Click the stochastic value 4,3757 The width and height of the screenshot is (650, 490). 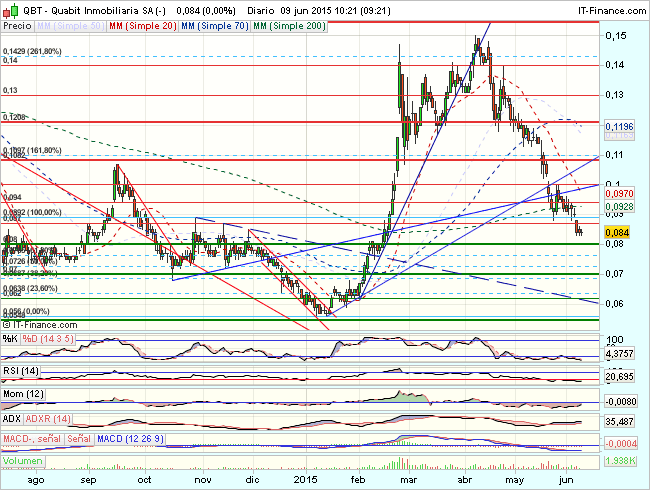click(619, 354)
